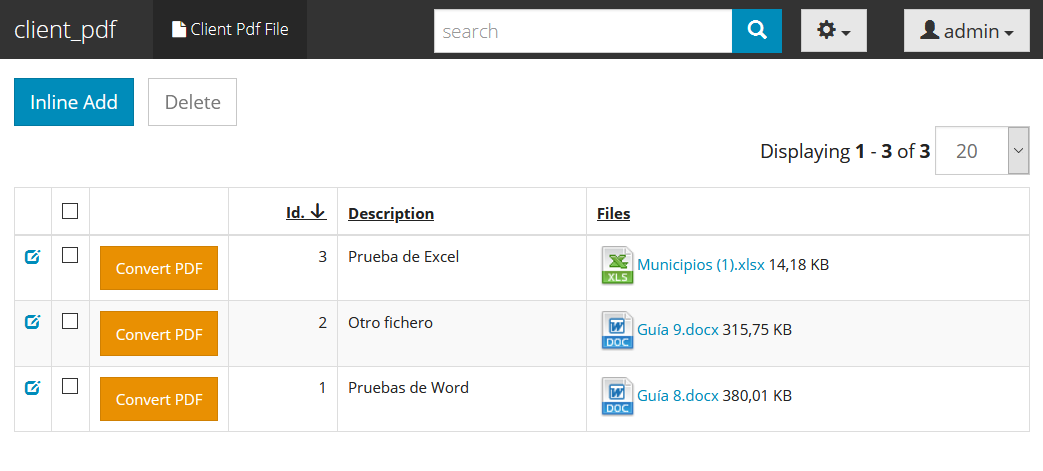Click the Inline Add button
This screenshot has height=471, width=1043.
[74, 102]
